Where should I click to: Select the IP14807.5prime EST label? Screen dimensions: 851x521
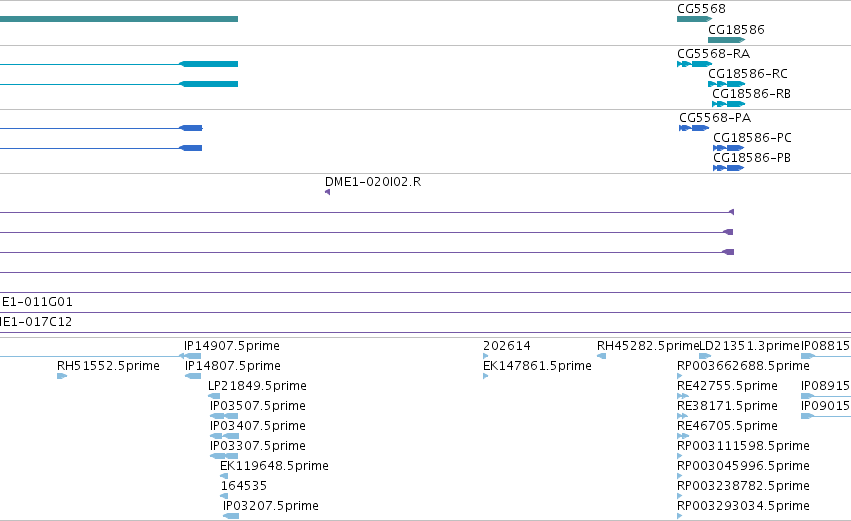pyautogui.click(x=233, y=366)
